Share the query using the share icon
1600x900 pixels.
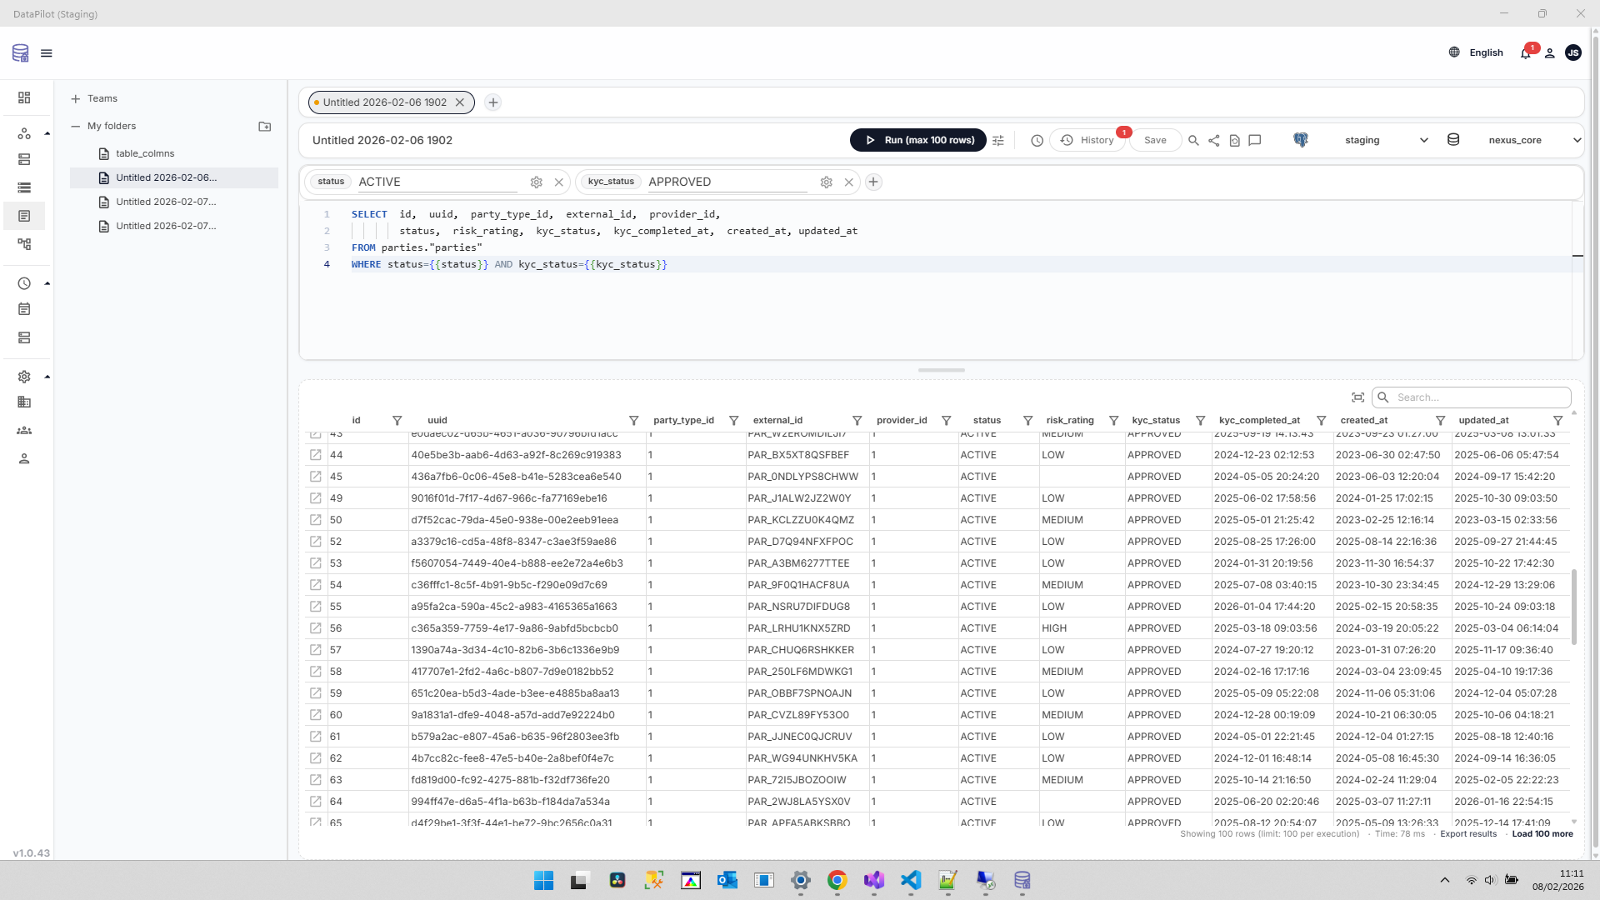[x=1213, y=140]
